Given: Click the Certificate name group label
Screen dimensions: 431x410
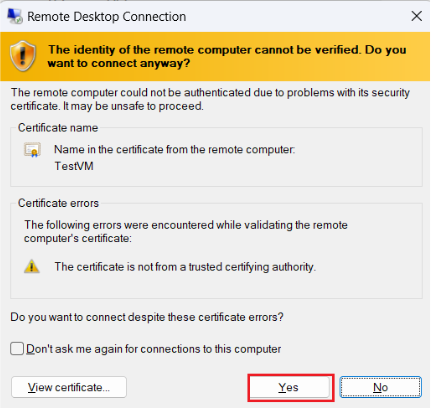Looking at the screenshot, I should 58,128.
